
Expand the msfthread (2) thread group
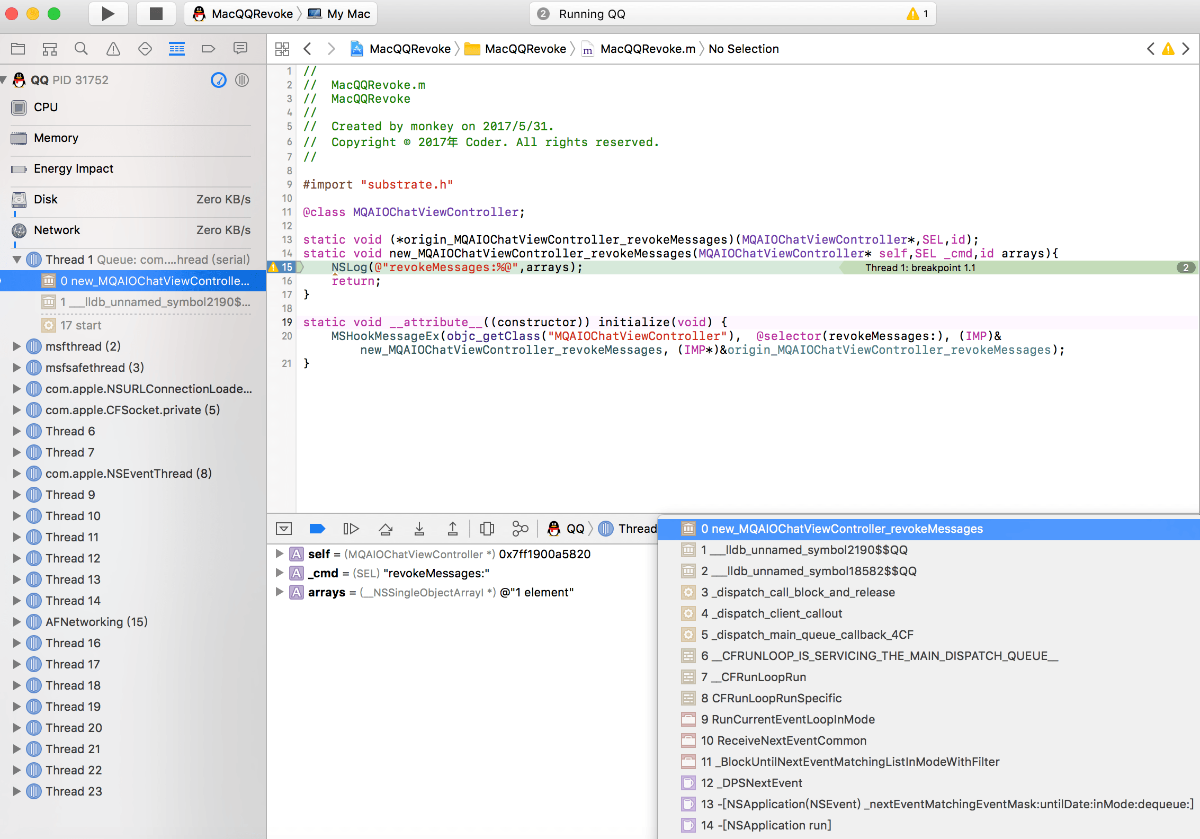tap(17, 347)
